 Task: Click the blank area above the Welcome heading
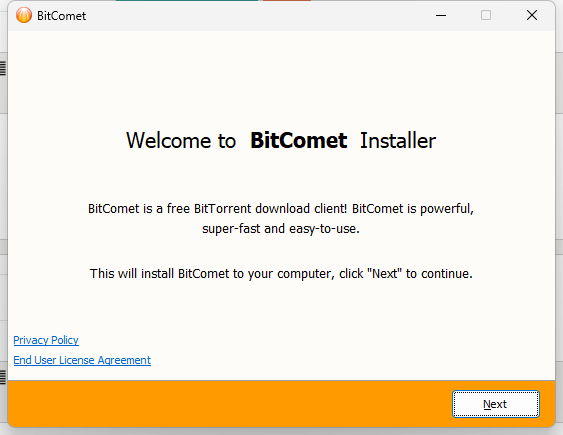[282, 79]
